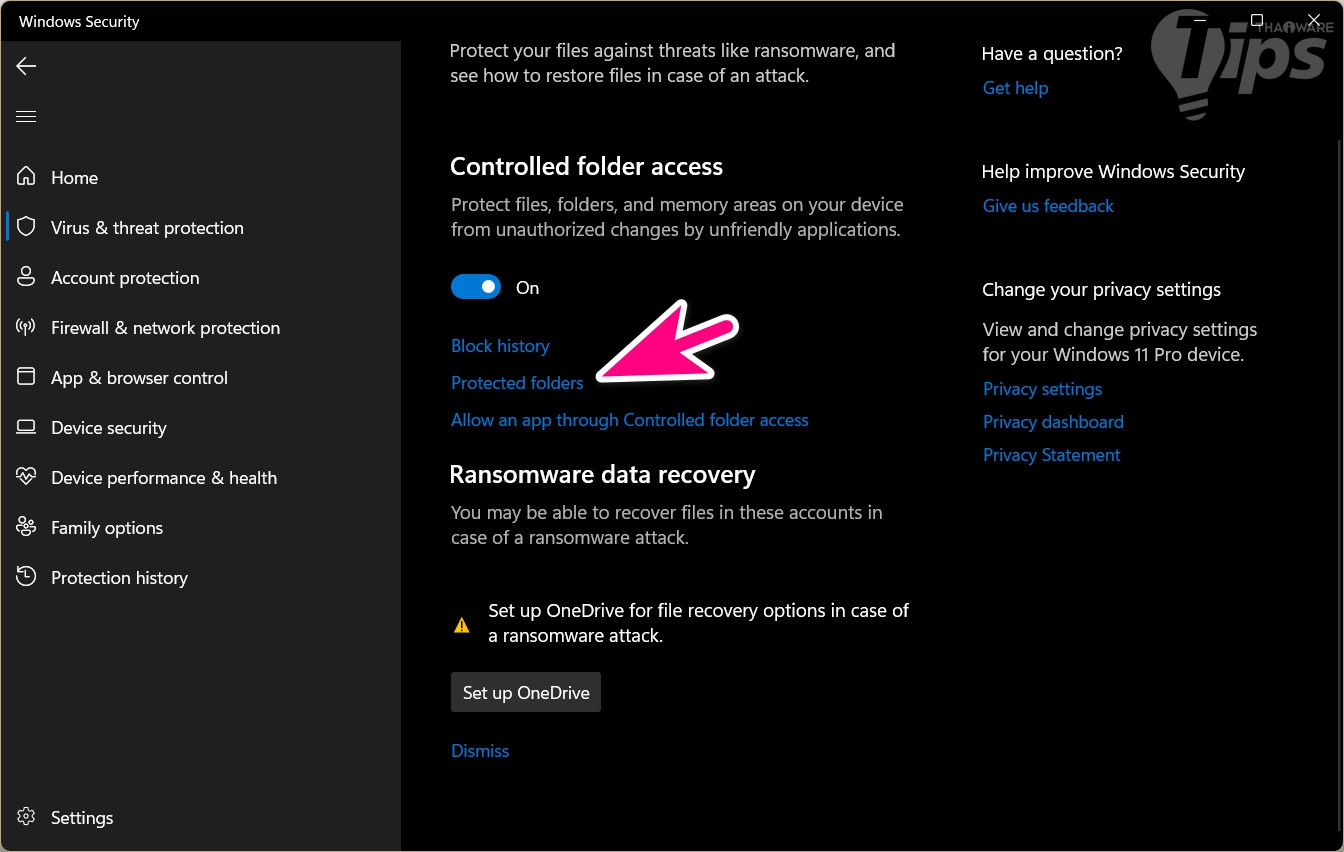
Task: Click the Home house icon
Action: point(26,177)
